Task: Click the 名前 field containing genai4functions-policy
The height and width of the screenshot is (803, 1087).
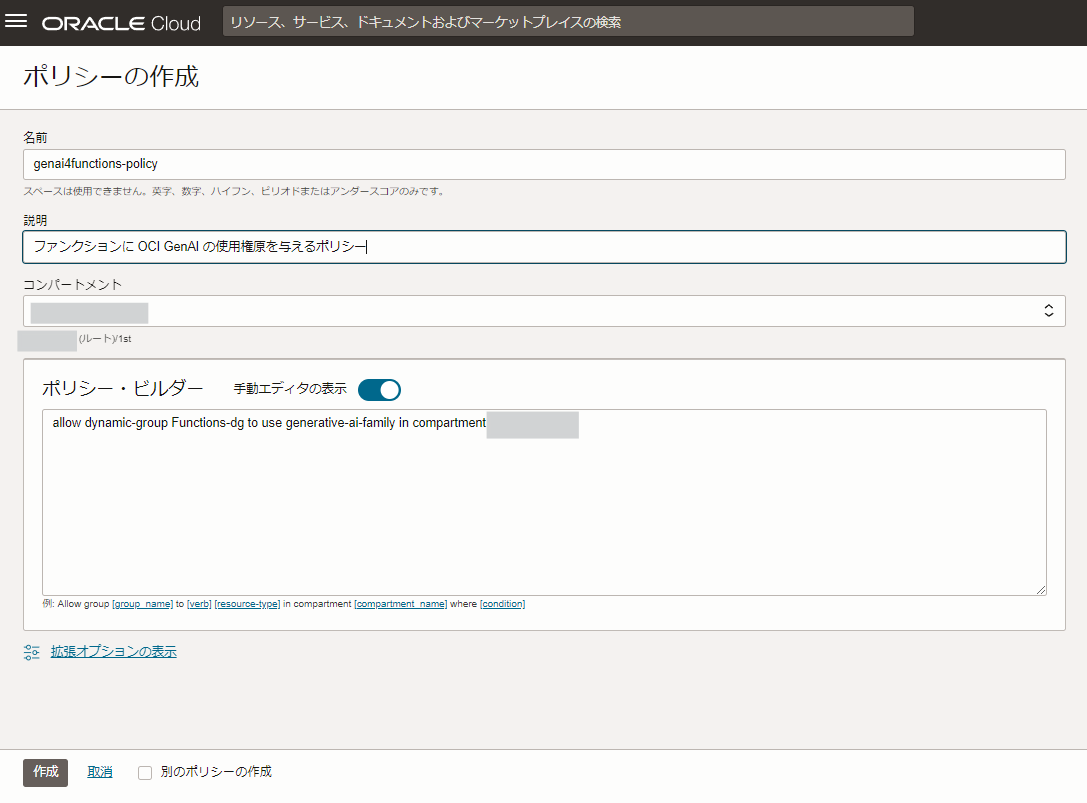Action: pyautogui.click(x=544, y=164)
